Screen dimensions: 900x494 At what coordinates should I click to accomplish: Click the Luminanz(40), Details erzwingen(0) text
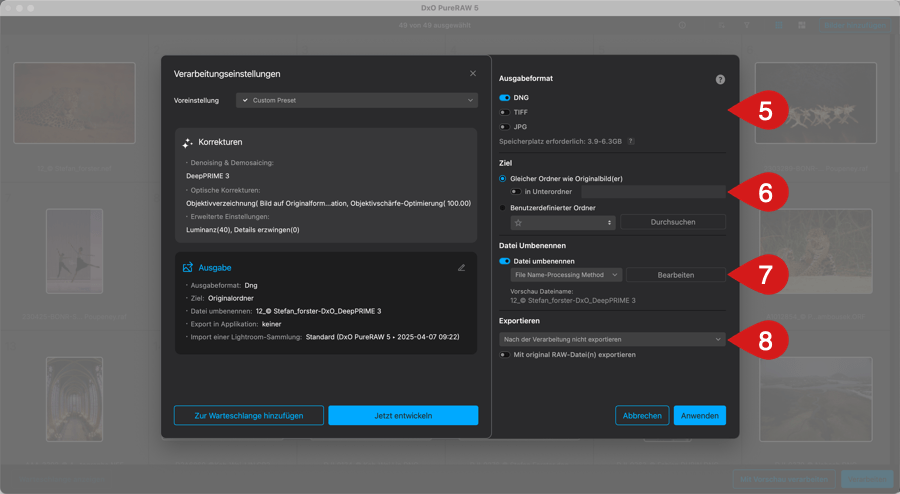click(x=243, y=230)
